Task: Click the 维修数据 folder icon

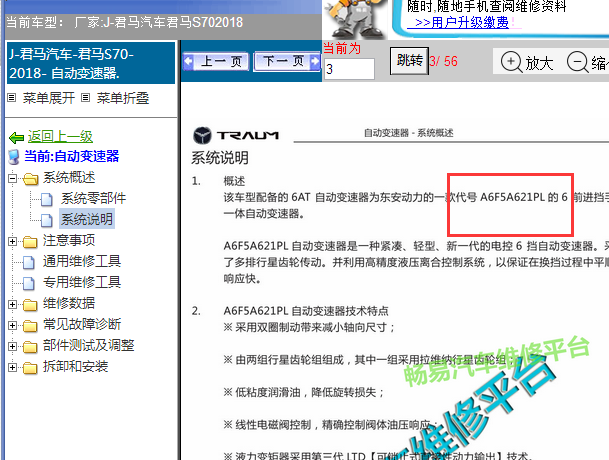Action: point(30,305)
